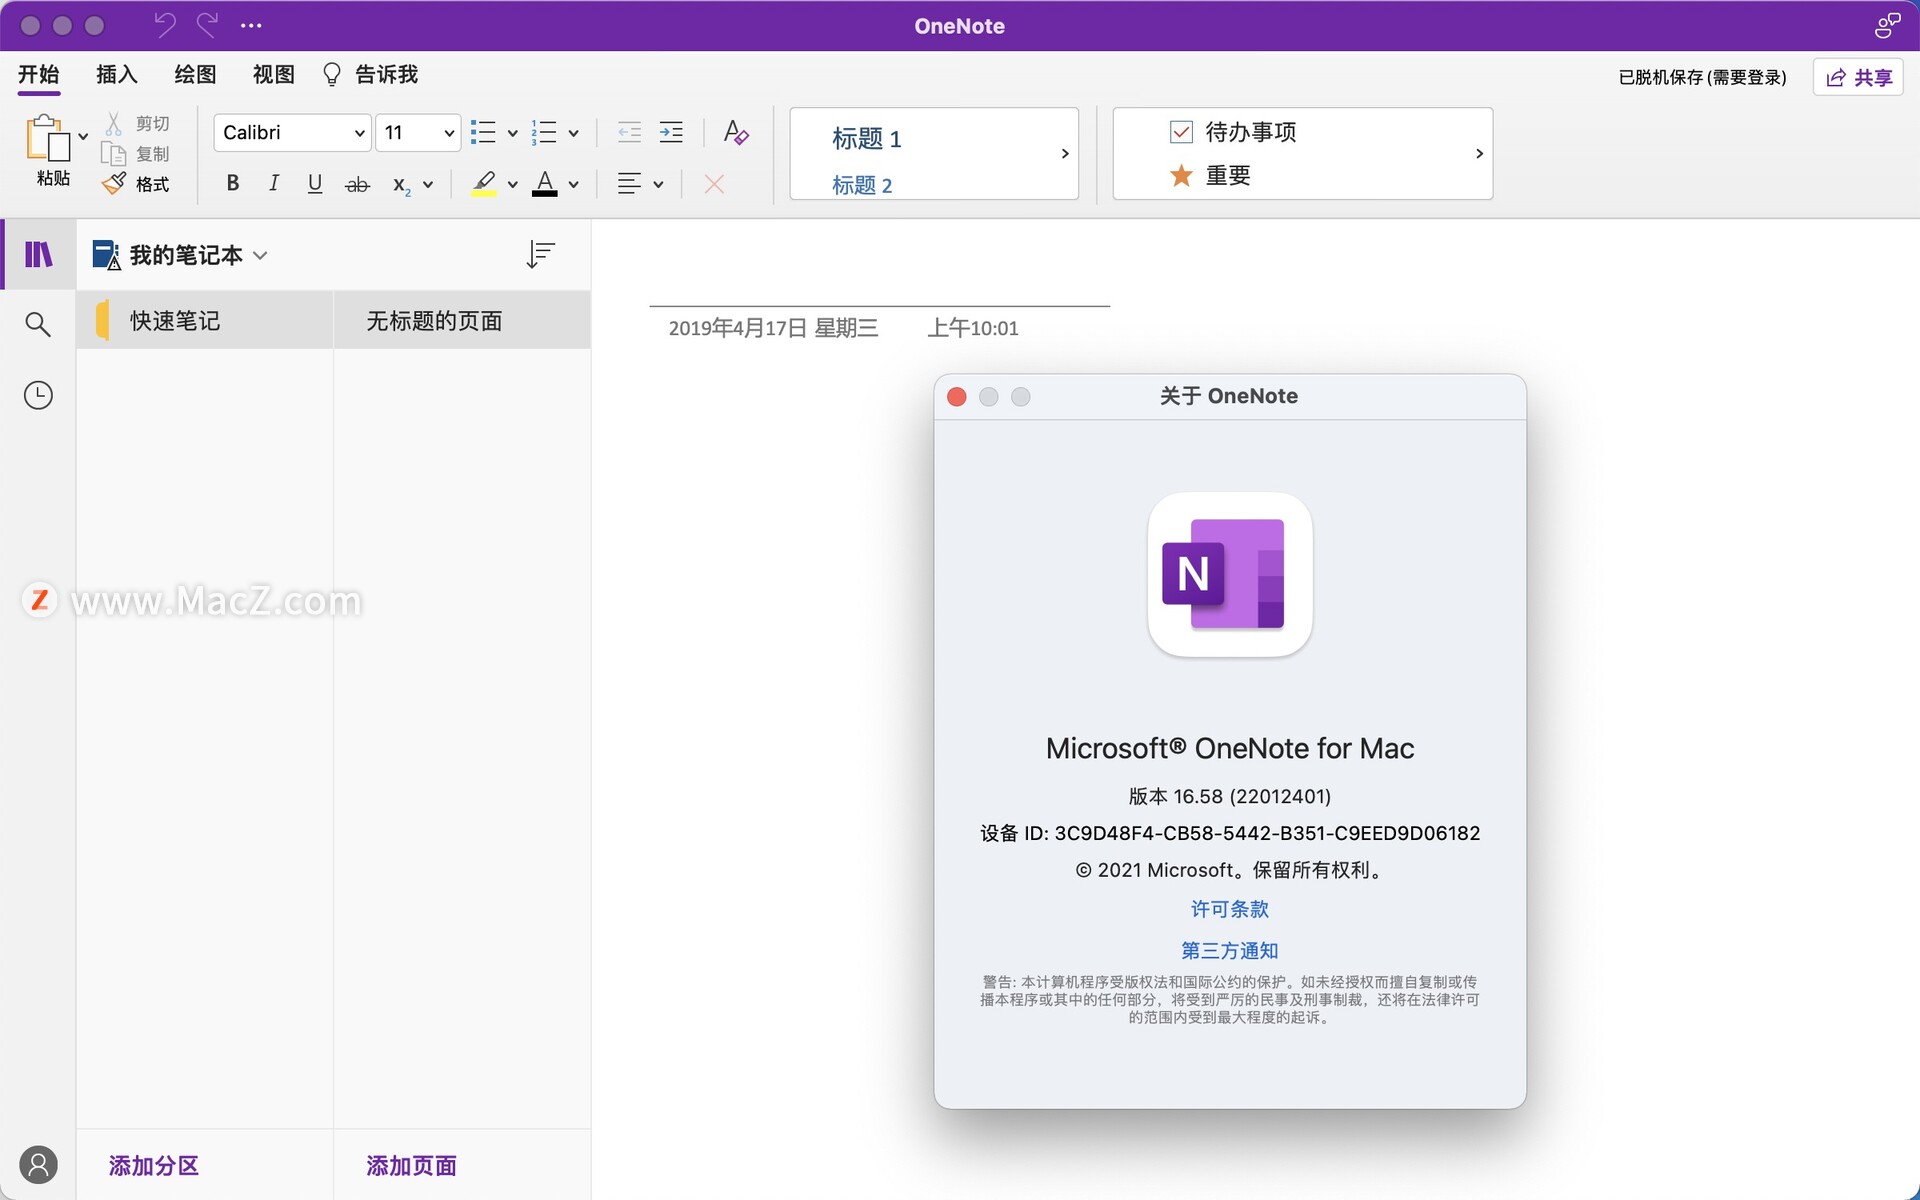
Task: Switch to the 插入 (Insert) tab
Action: pos(117,74)
